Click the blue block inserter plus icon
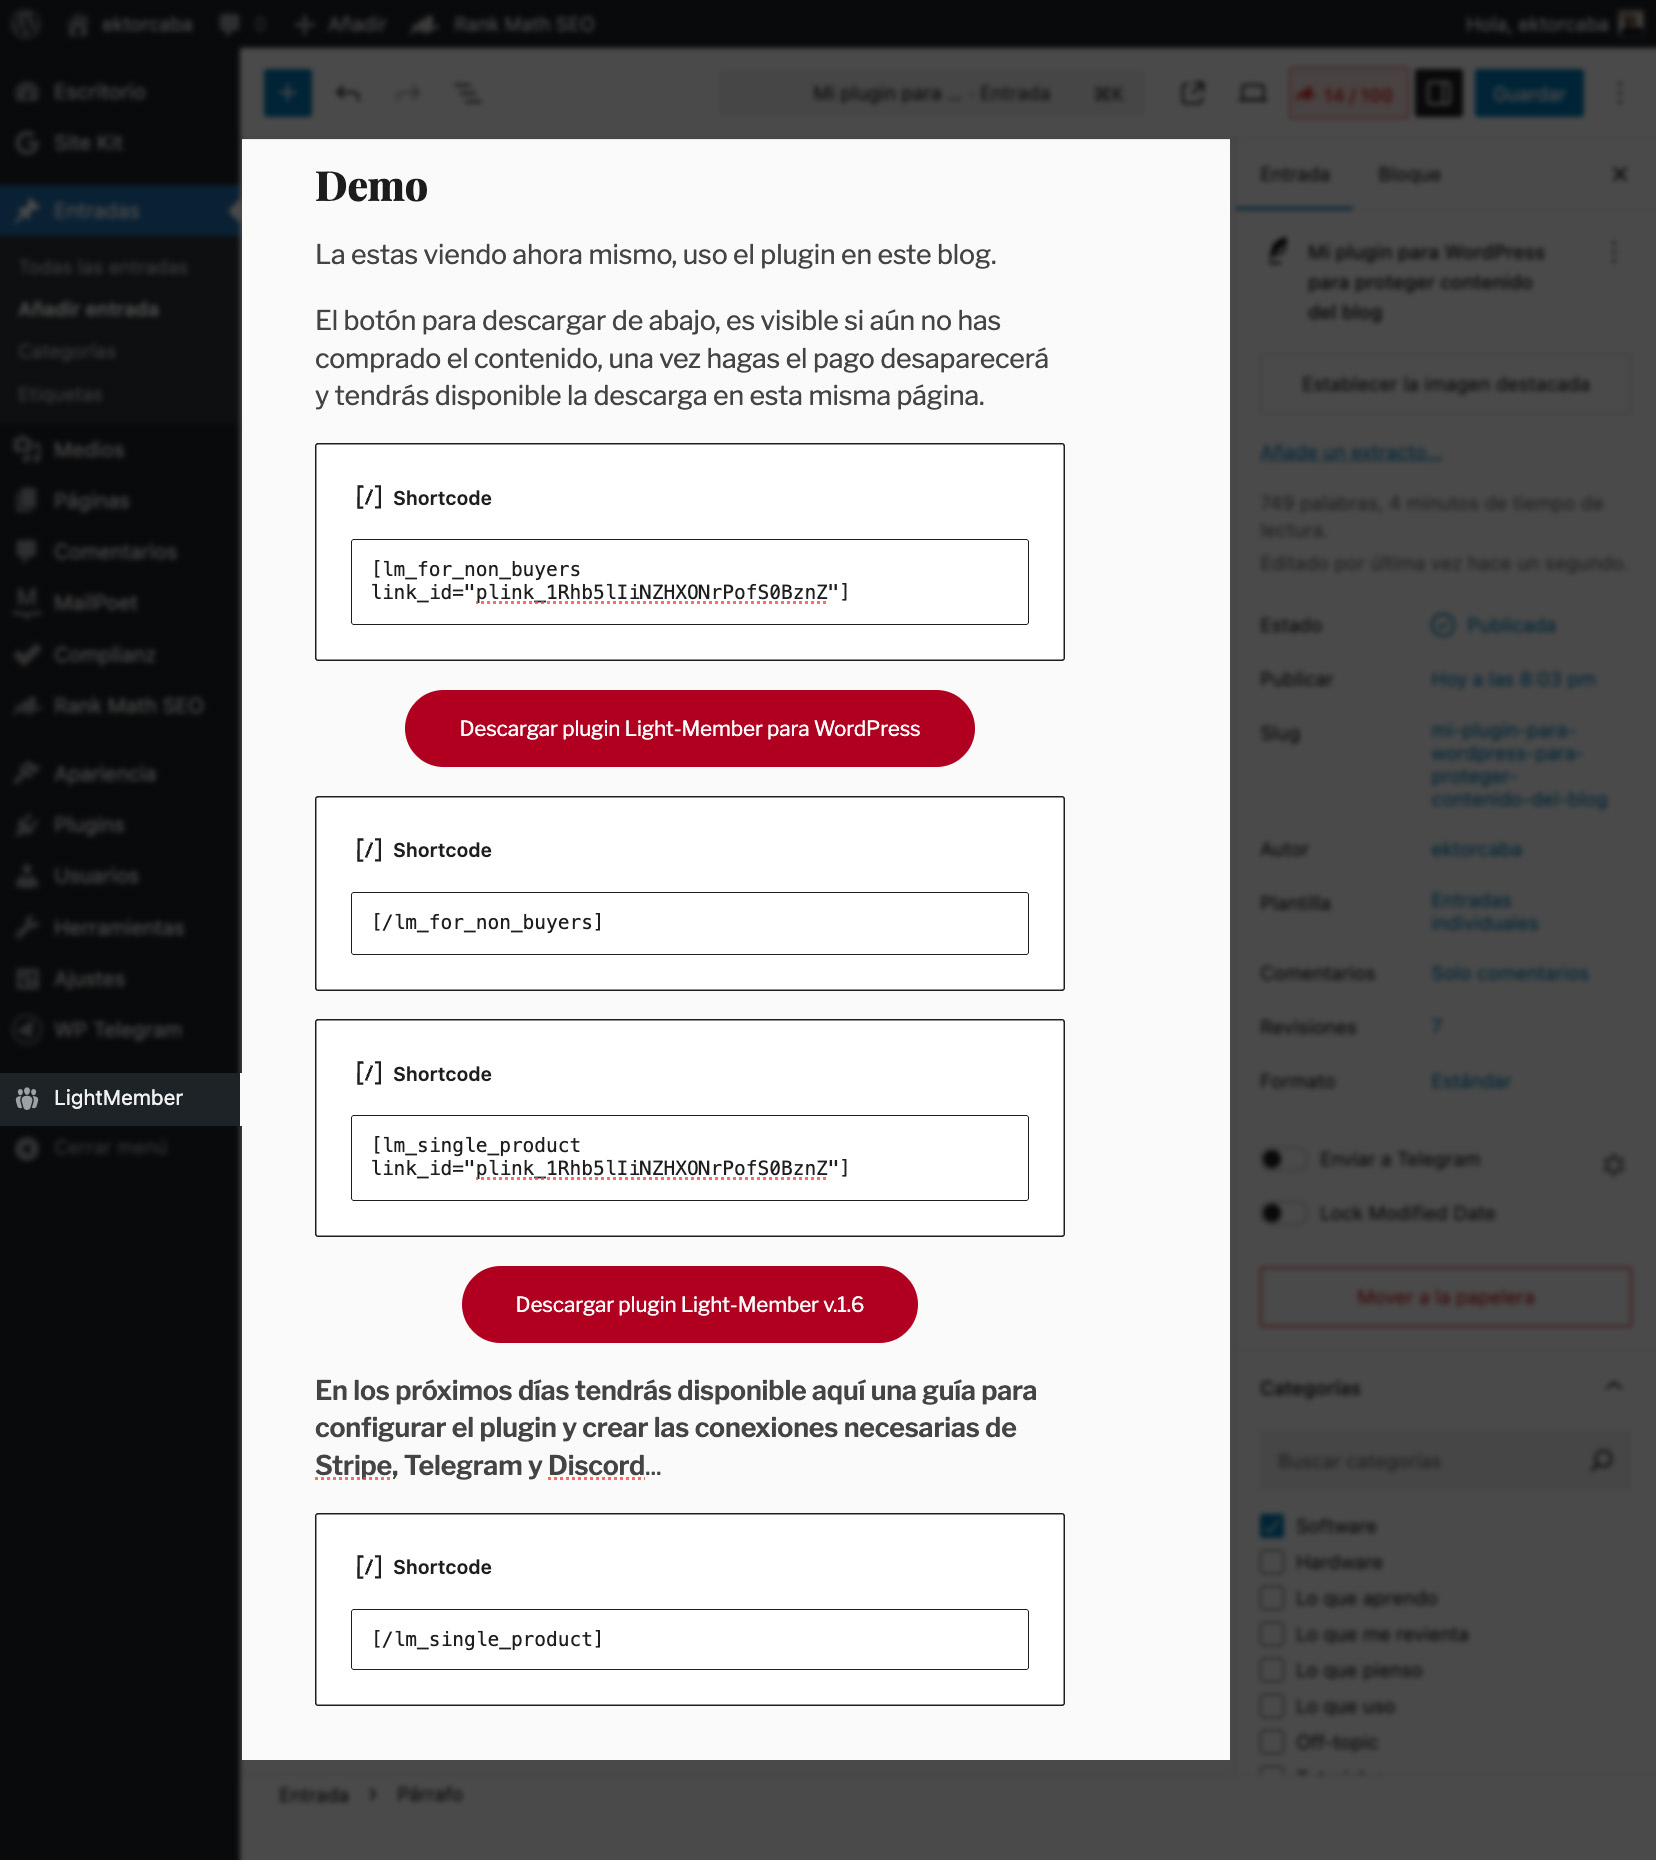The image size is (1656, 1860). pyautogui.click(x=288, y=94)
